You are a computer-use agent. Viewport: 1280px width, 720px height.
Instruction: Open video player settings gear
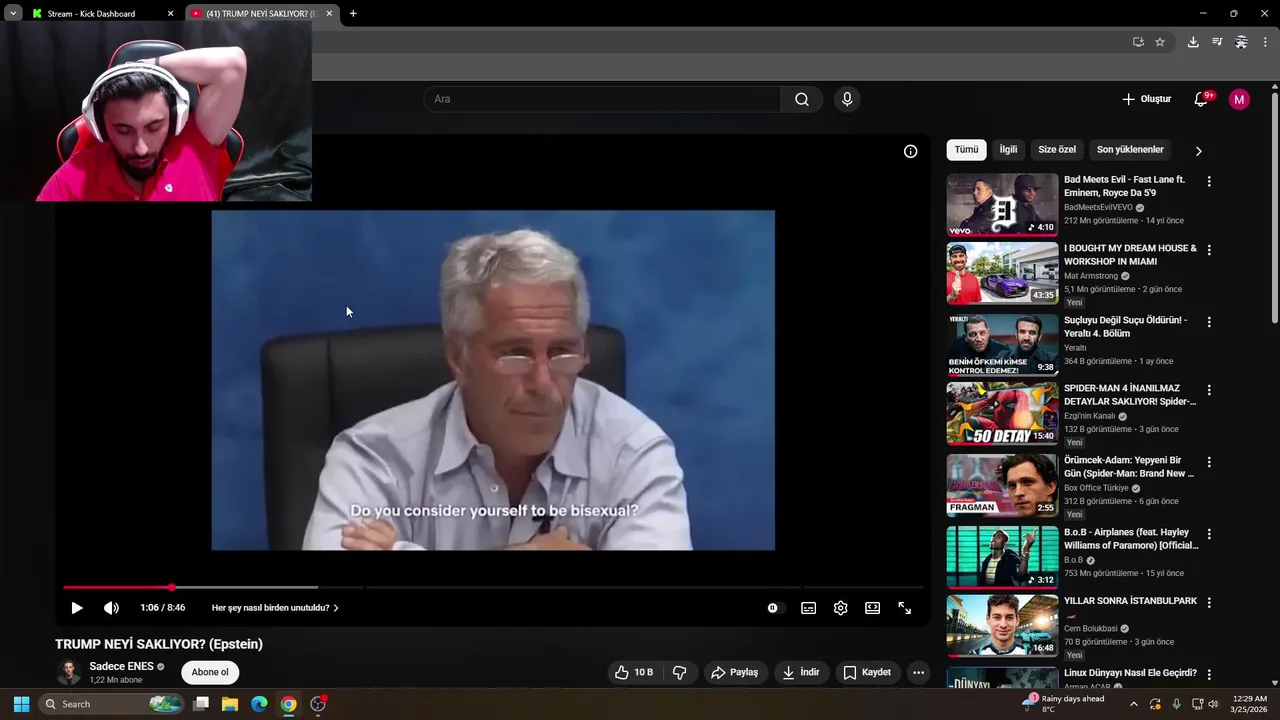coord(840,608)
